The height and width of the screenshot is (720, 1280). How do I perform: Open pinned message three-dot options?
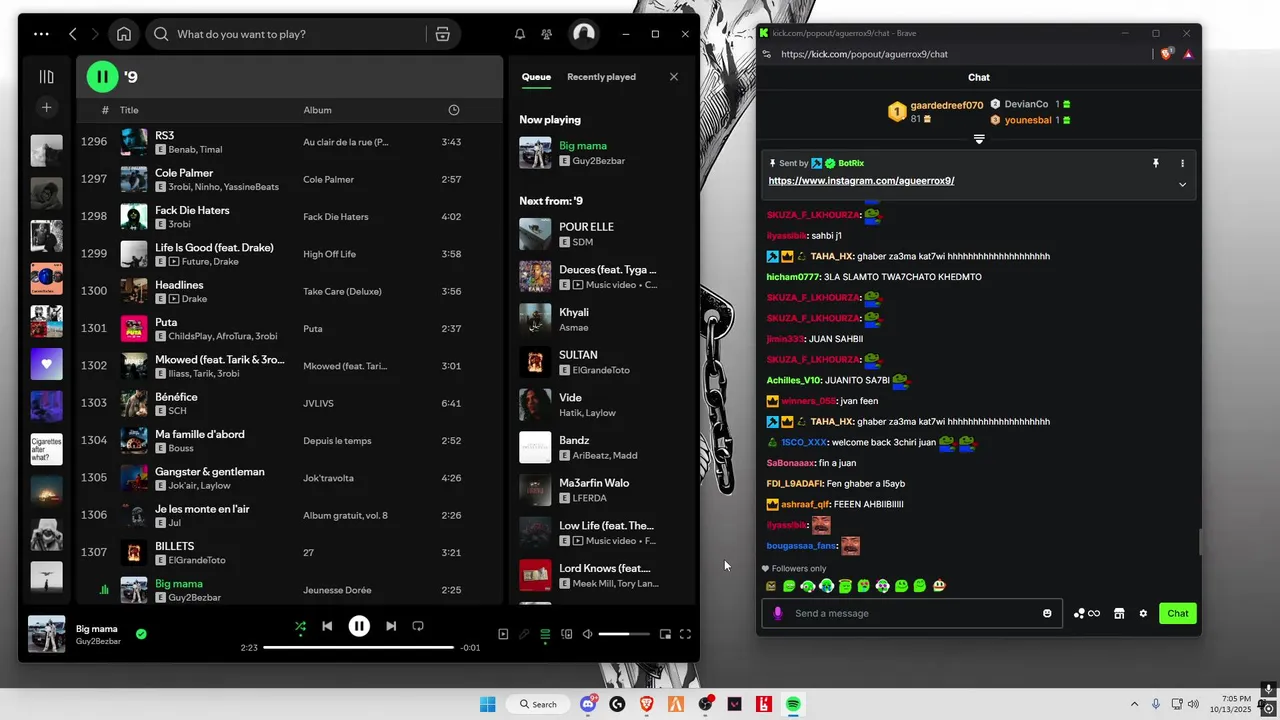(x=1182, y=163)
